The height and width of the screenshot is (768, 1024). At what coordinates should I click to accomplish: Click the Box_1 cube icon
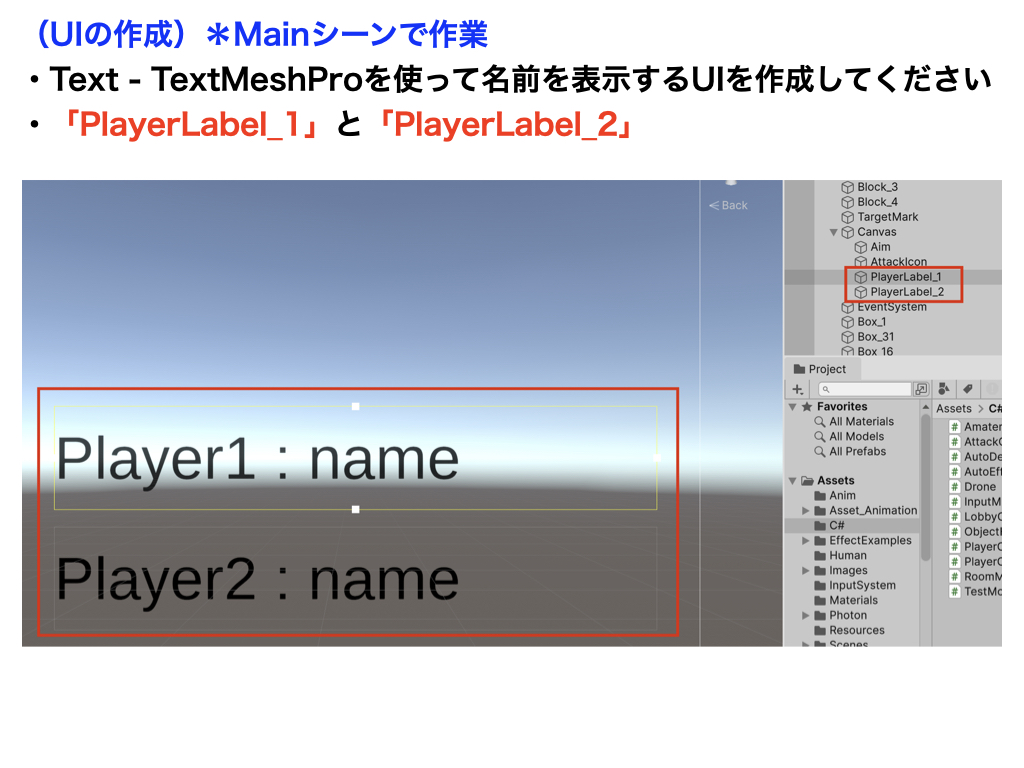pos(848,322)
